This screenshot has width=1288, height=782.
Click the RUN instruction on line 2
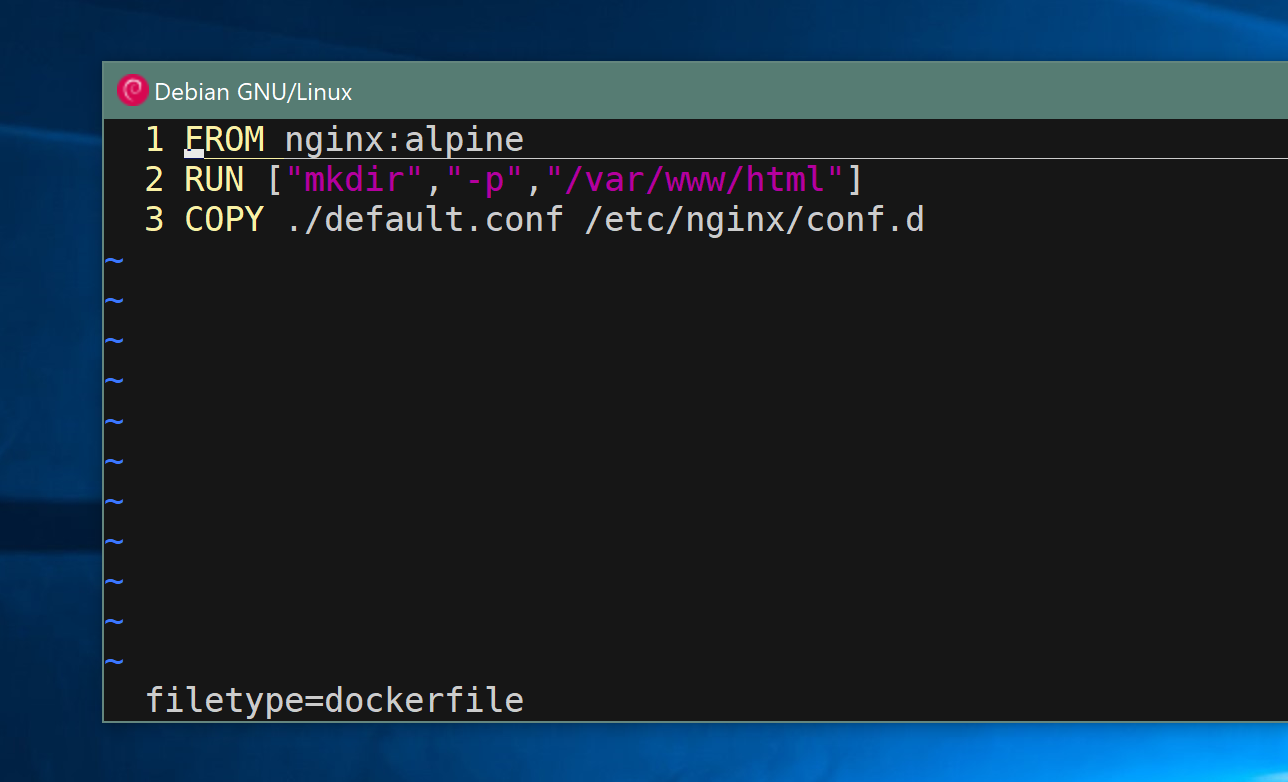click(x=212, y=179)
